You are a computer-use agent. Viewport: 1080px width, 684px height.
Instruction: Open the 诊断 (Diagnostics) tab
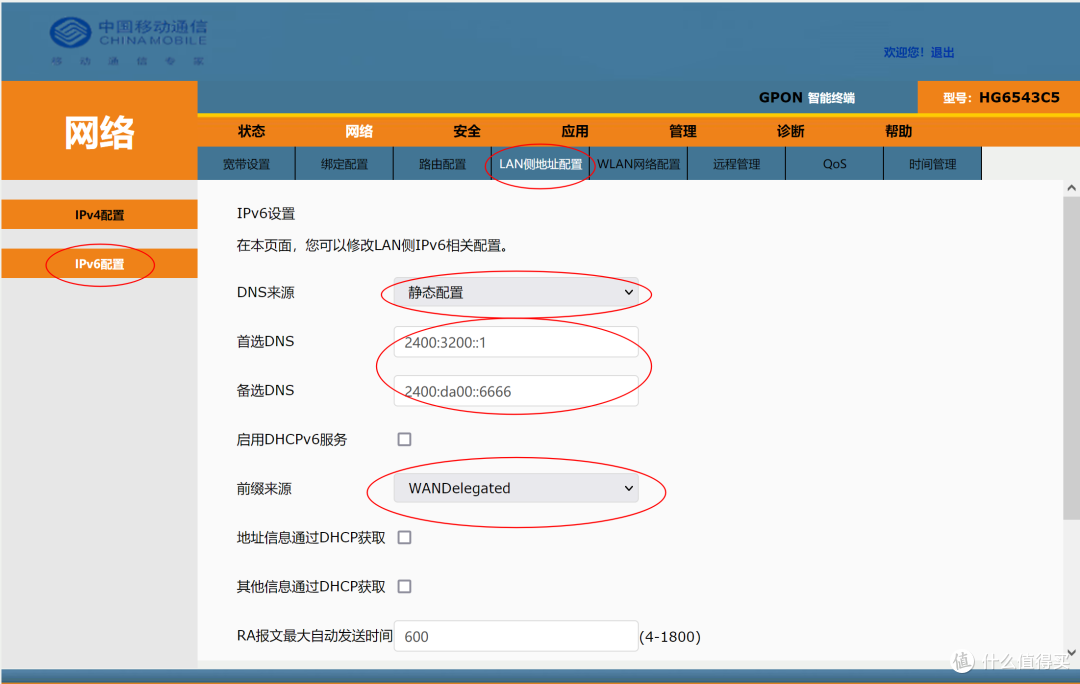click(790, 131)
